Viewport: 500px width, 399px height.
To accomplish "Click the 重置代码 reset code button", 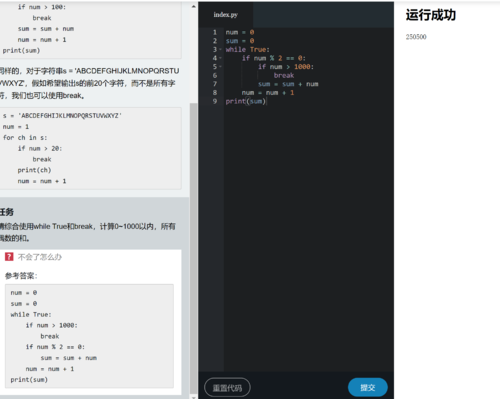I will coord(227,388).
